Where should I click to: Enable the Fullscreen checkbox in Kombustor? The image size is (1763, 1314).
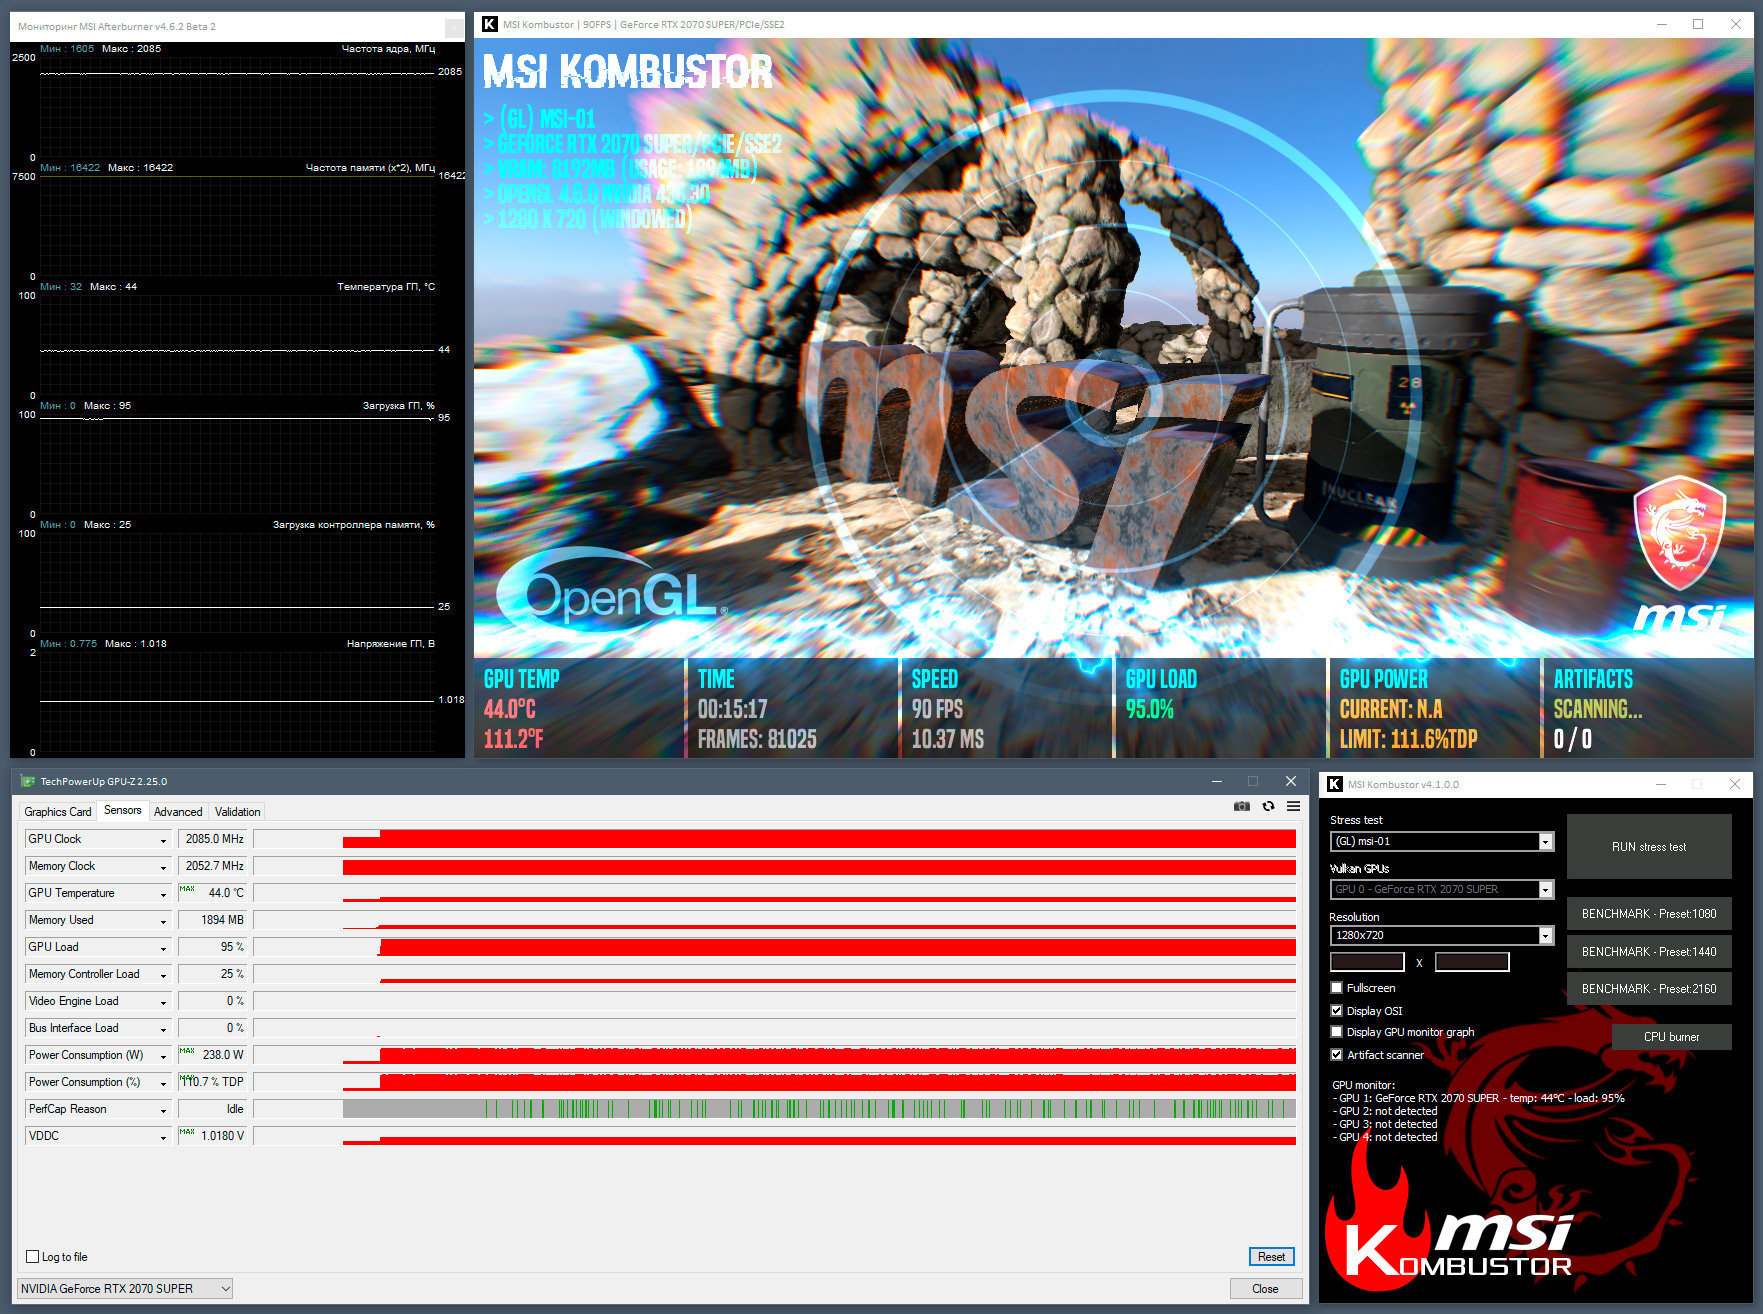point(1337,988)
